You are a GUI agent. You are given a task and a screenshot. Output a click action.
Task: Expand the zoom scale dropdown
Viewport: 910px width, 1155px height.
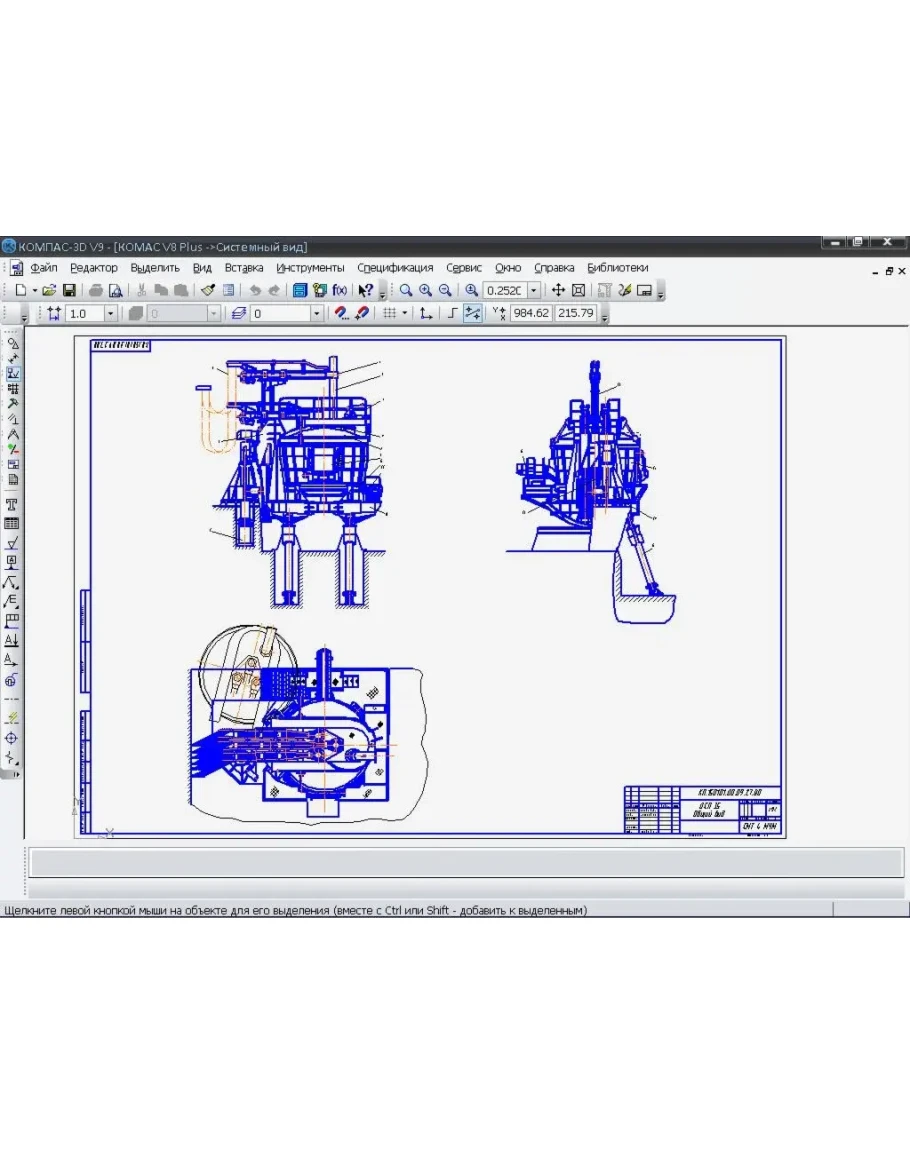click(534, 290)
